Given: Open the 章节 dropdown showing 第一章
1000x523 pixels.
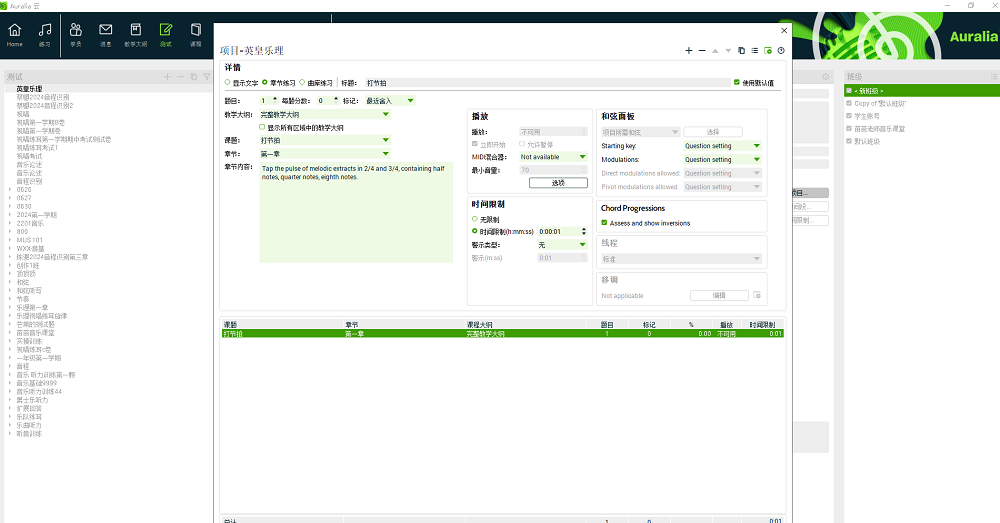Looking at the screenshot, I should click(x=325, y=154).
